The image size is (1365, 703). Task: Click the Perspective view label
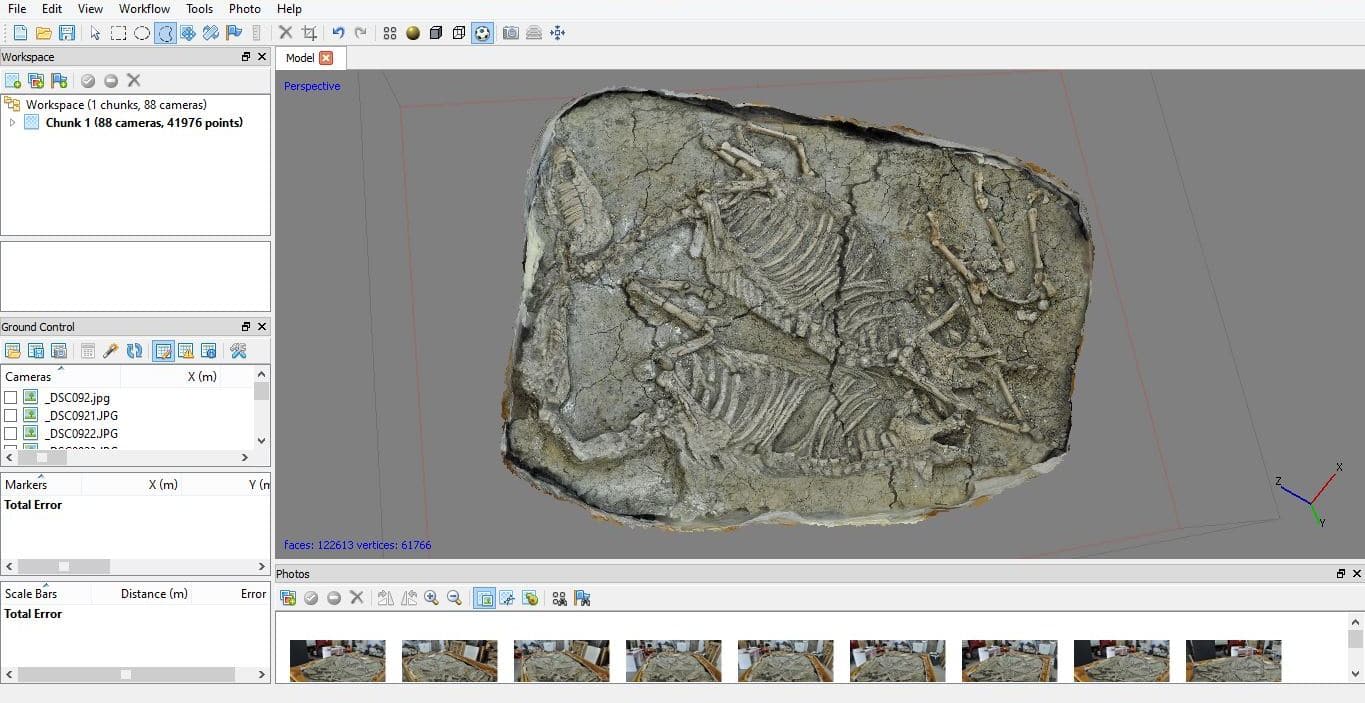[x=312, y=86]
